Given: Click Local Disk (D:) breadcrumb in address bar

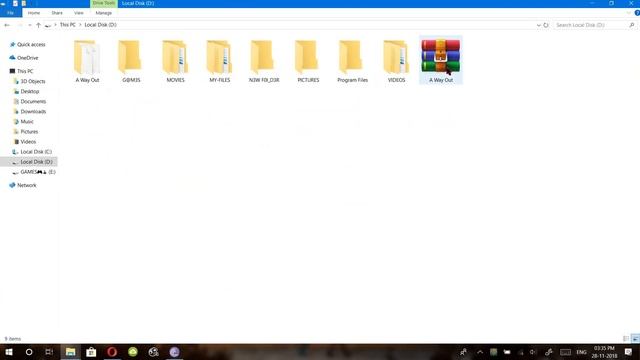Looking at the screenshot, I should [x=100, y=25].
